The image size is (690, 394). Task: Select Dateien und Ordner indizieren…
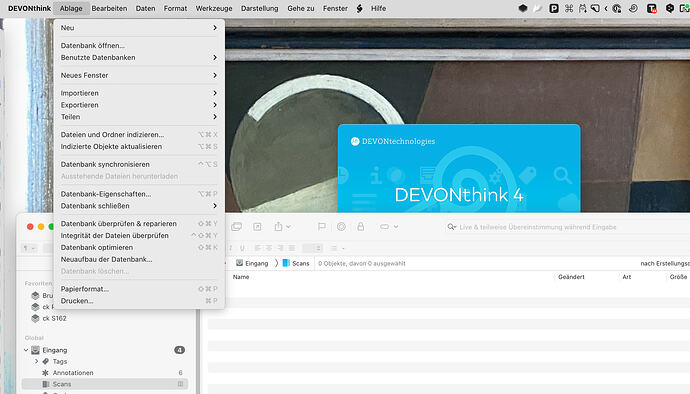(139, 134)
